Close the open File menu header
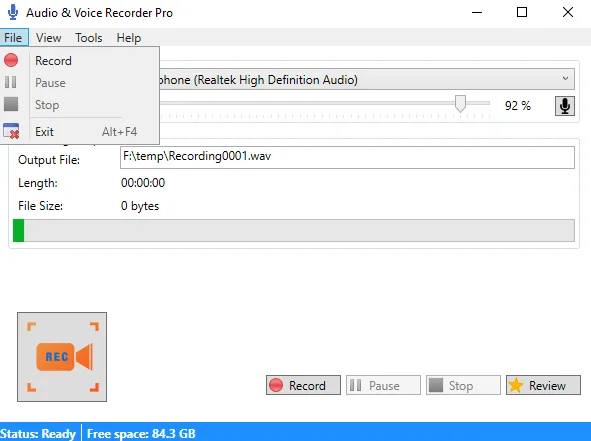Image resolution: width=591 pixels, height=441 pixels. pos(14,38)
